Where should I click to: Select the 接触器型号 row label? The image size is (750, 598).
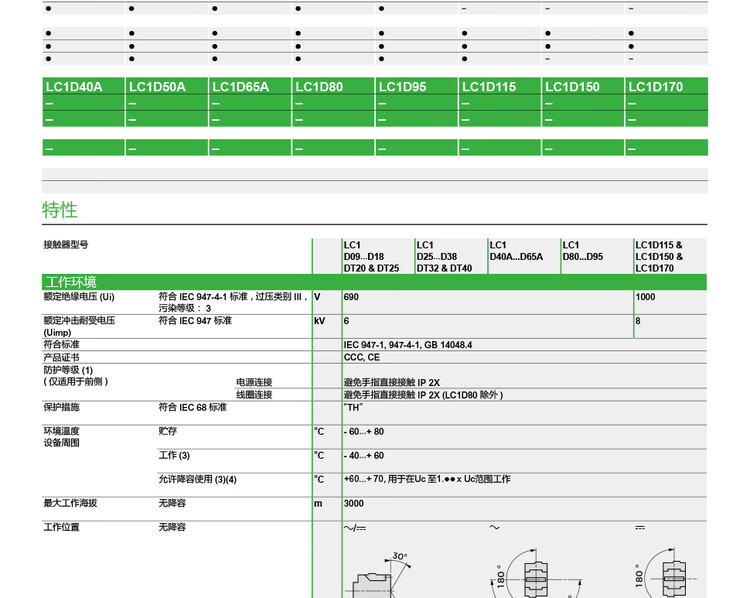66,245
